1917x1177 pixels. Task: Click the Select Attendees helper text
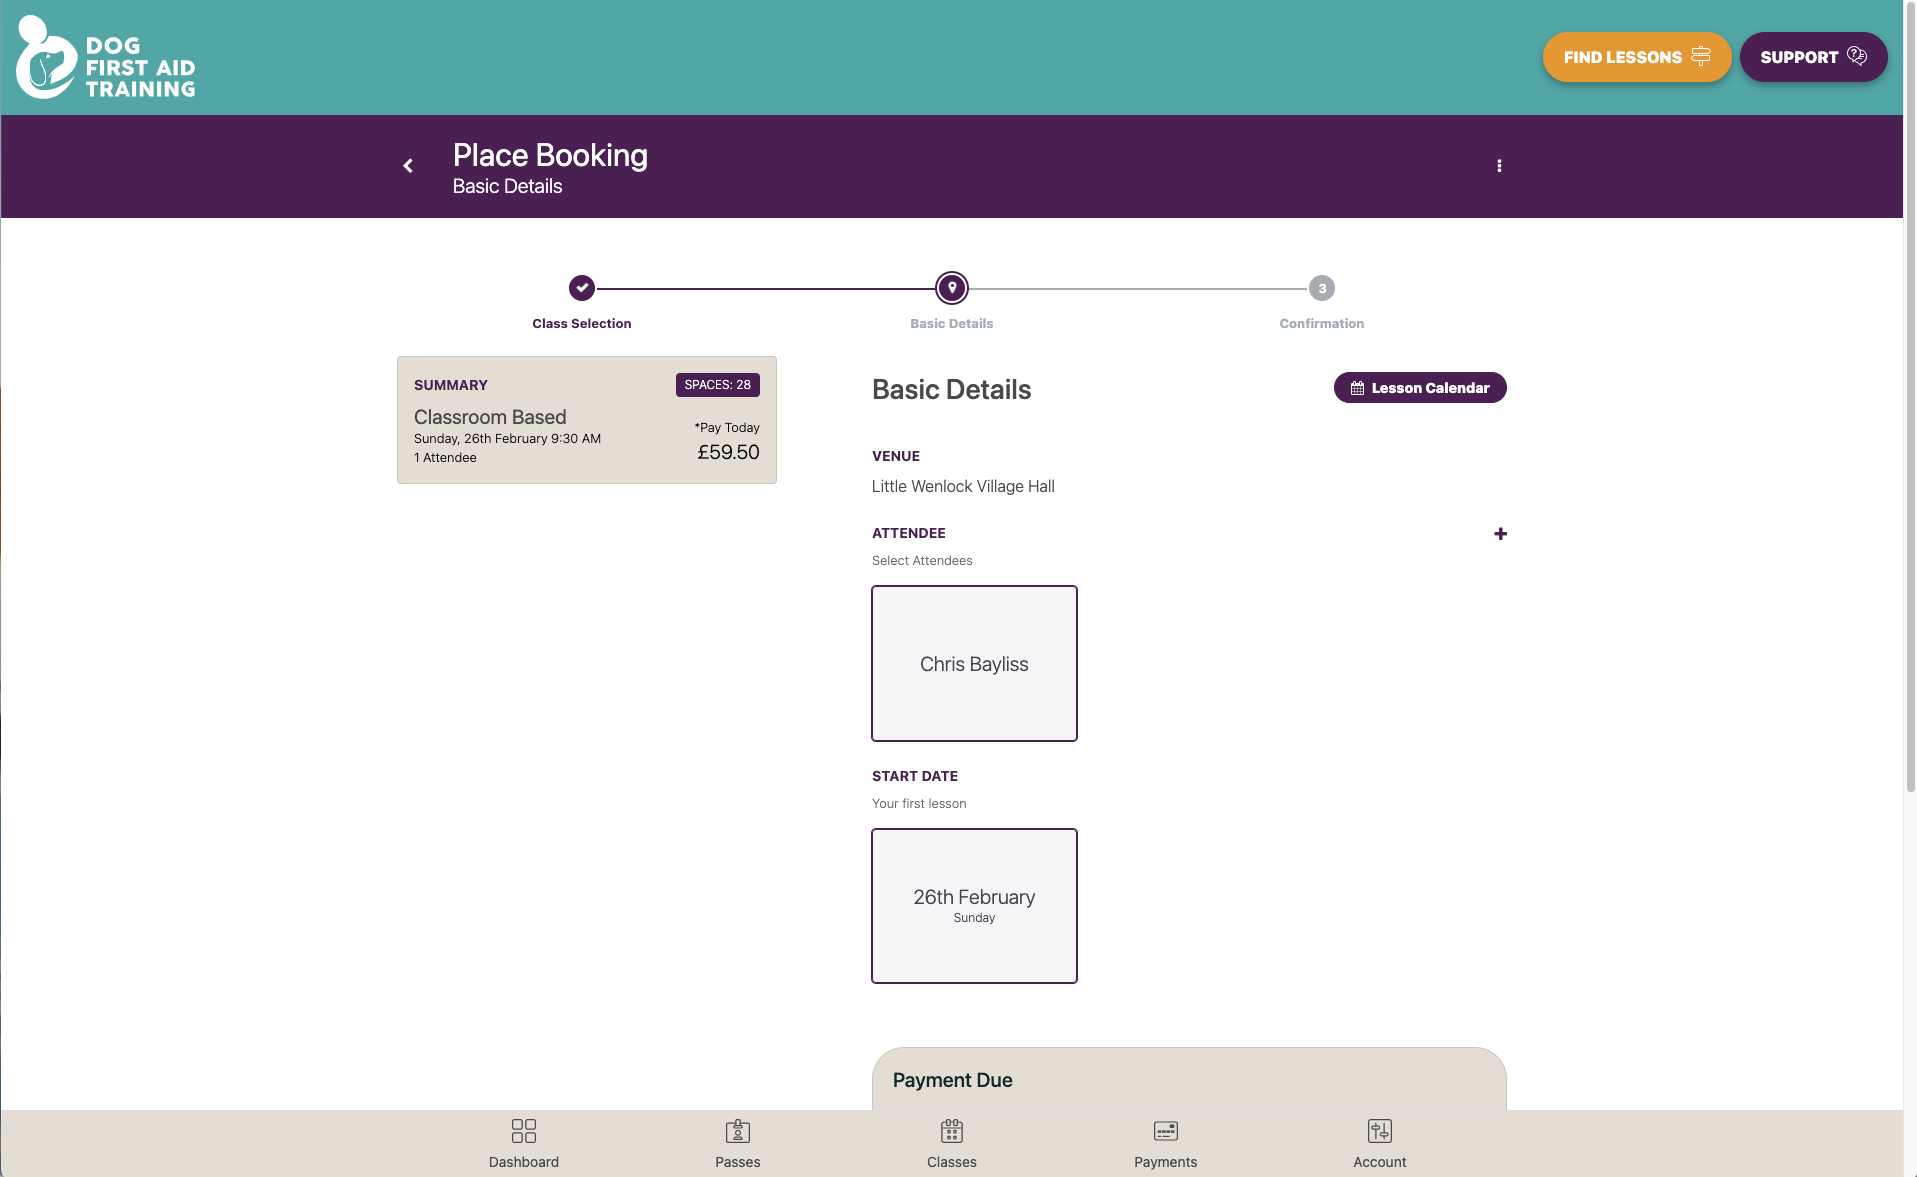pyautogui.click(x=922, y=561)
